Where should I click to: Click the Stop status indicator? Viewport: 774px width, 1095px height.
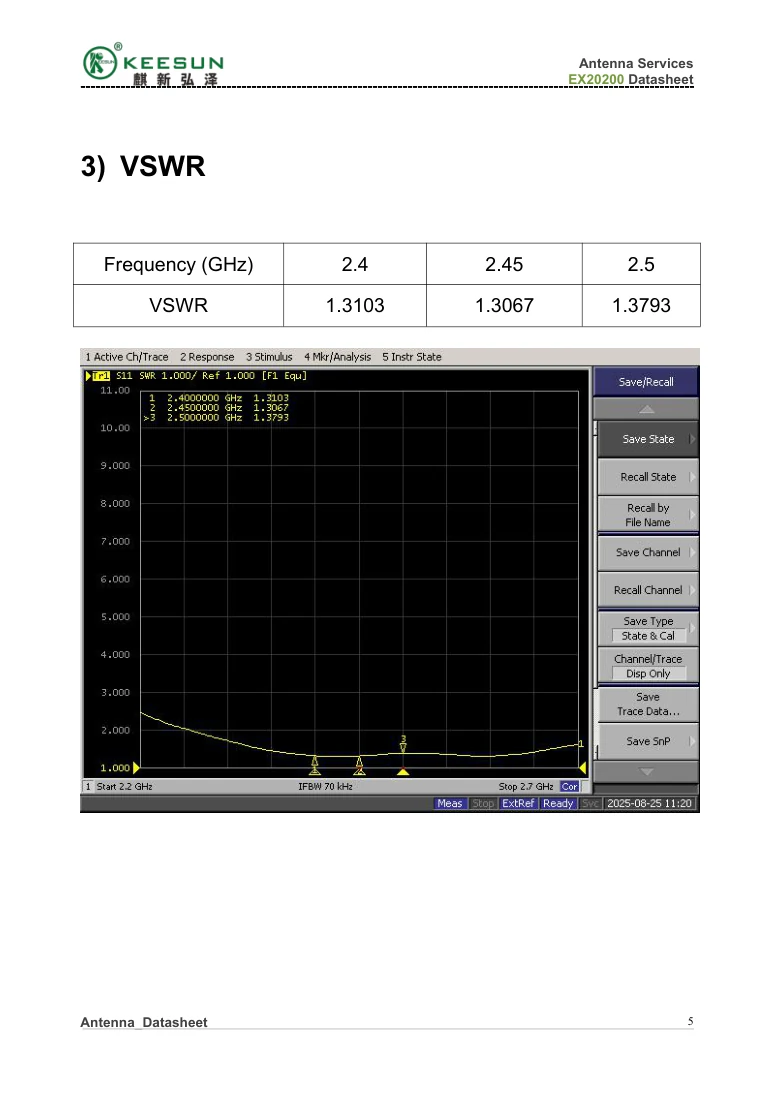point(483,803)
